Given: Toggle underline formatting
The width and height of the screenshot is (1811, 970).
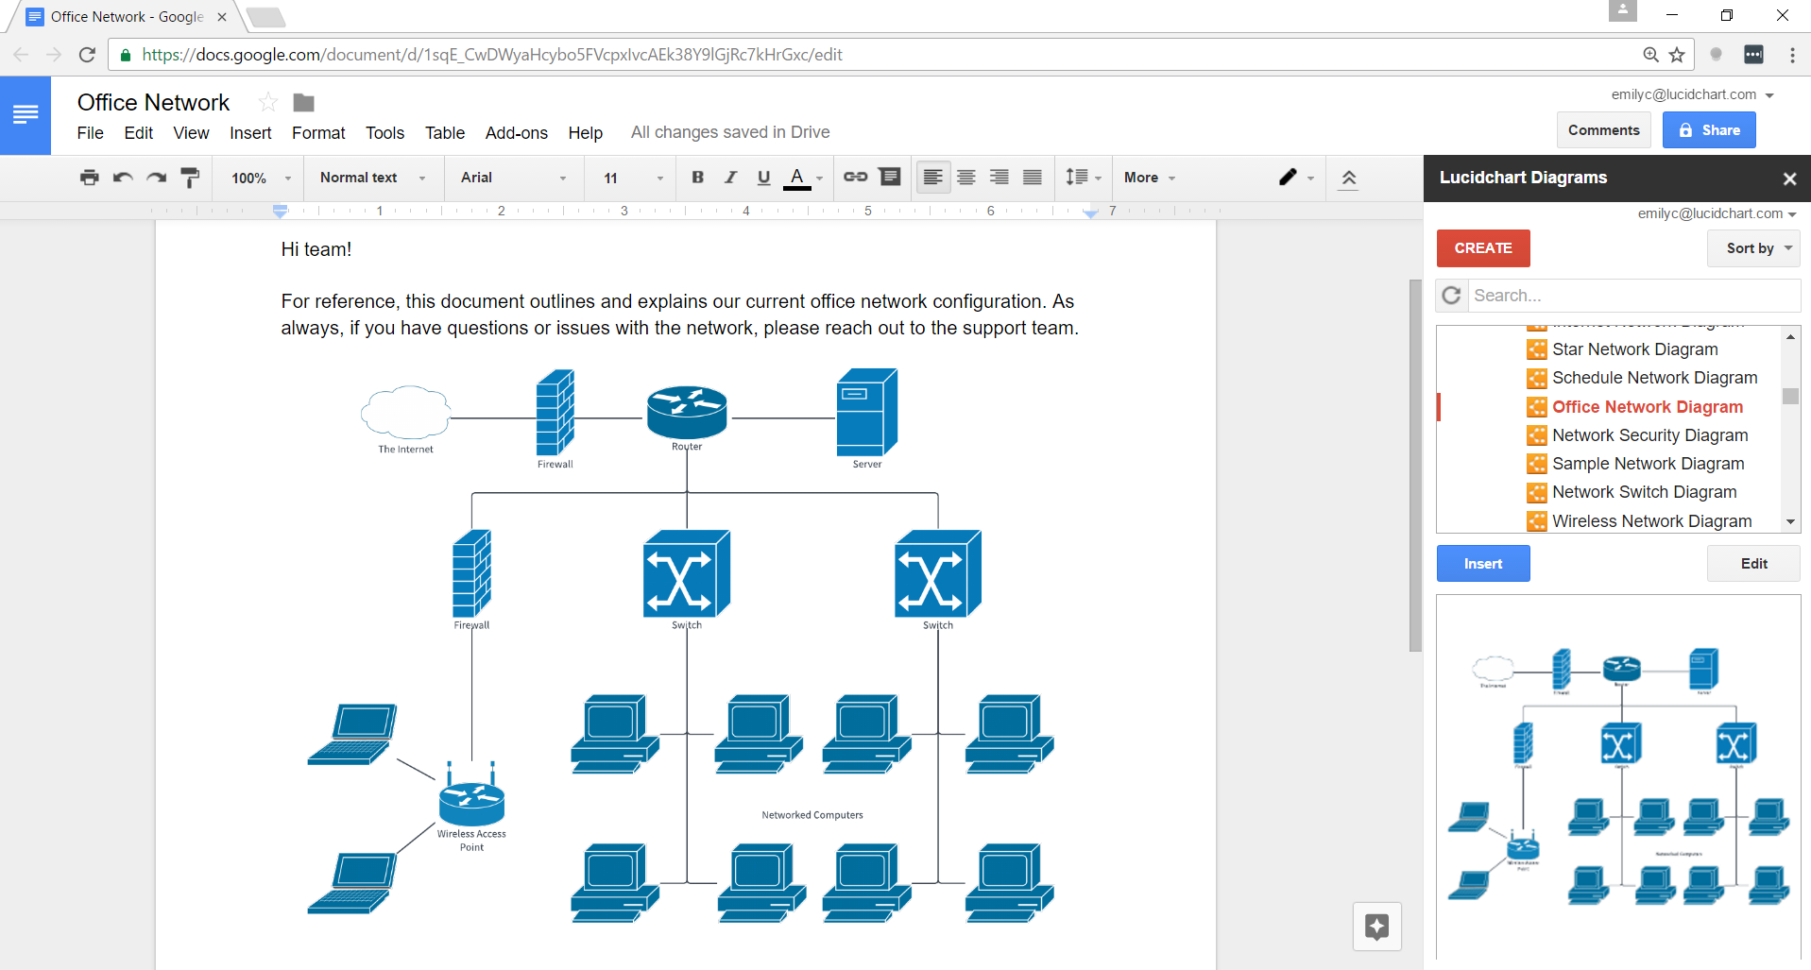Looking at the screenshot, I should point(763,177).
